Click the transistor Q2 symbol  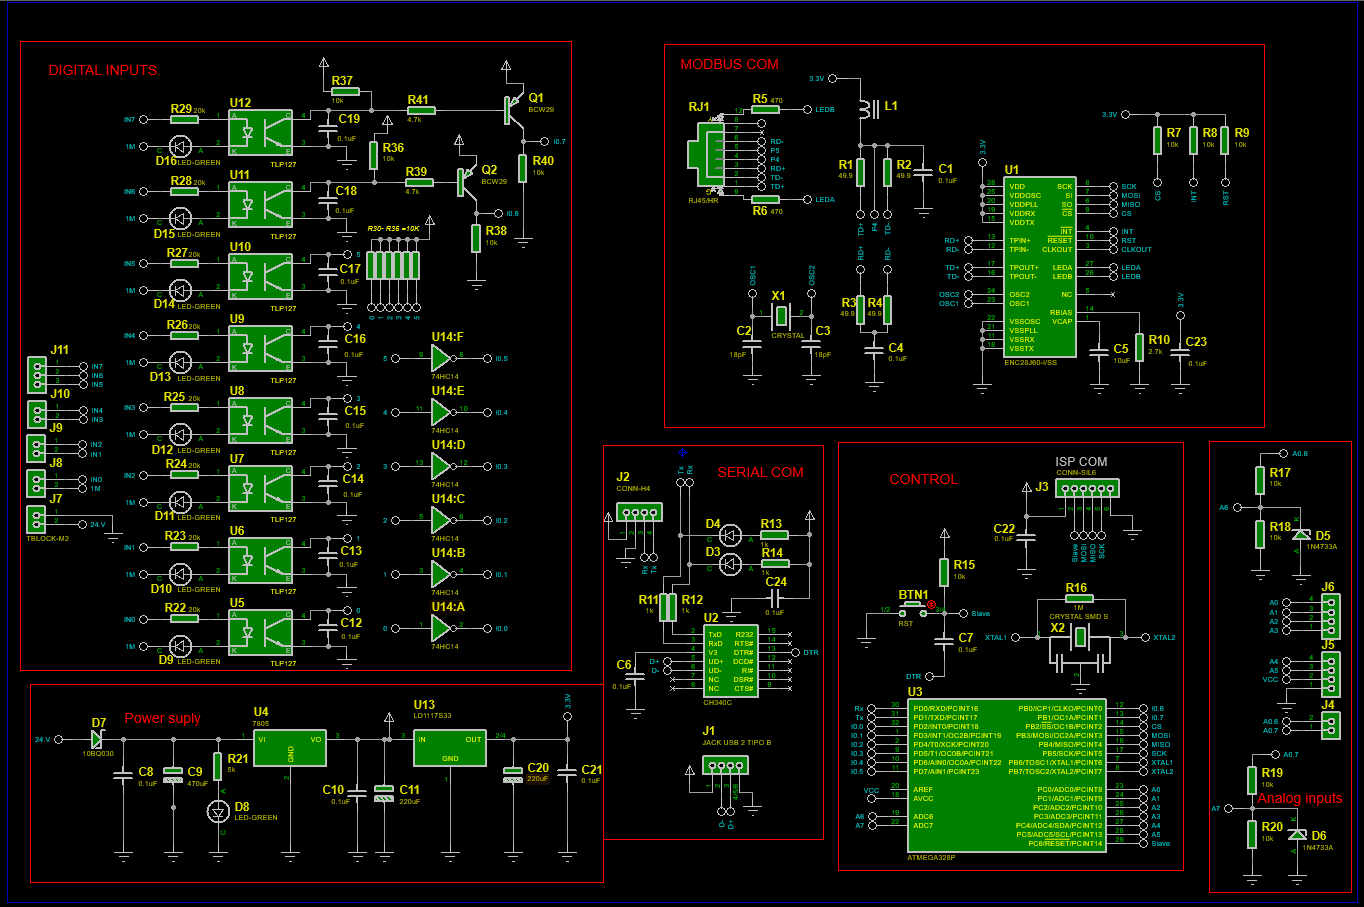(465, 181)
